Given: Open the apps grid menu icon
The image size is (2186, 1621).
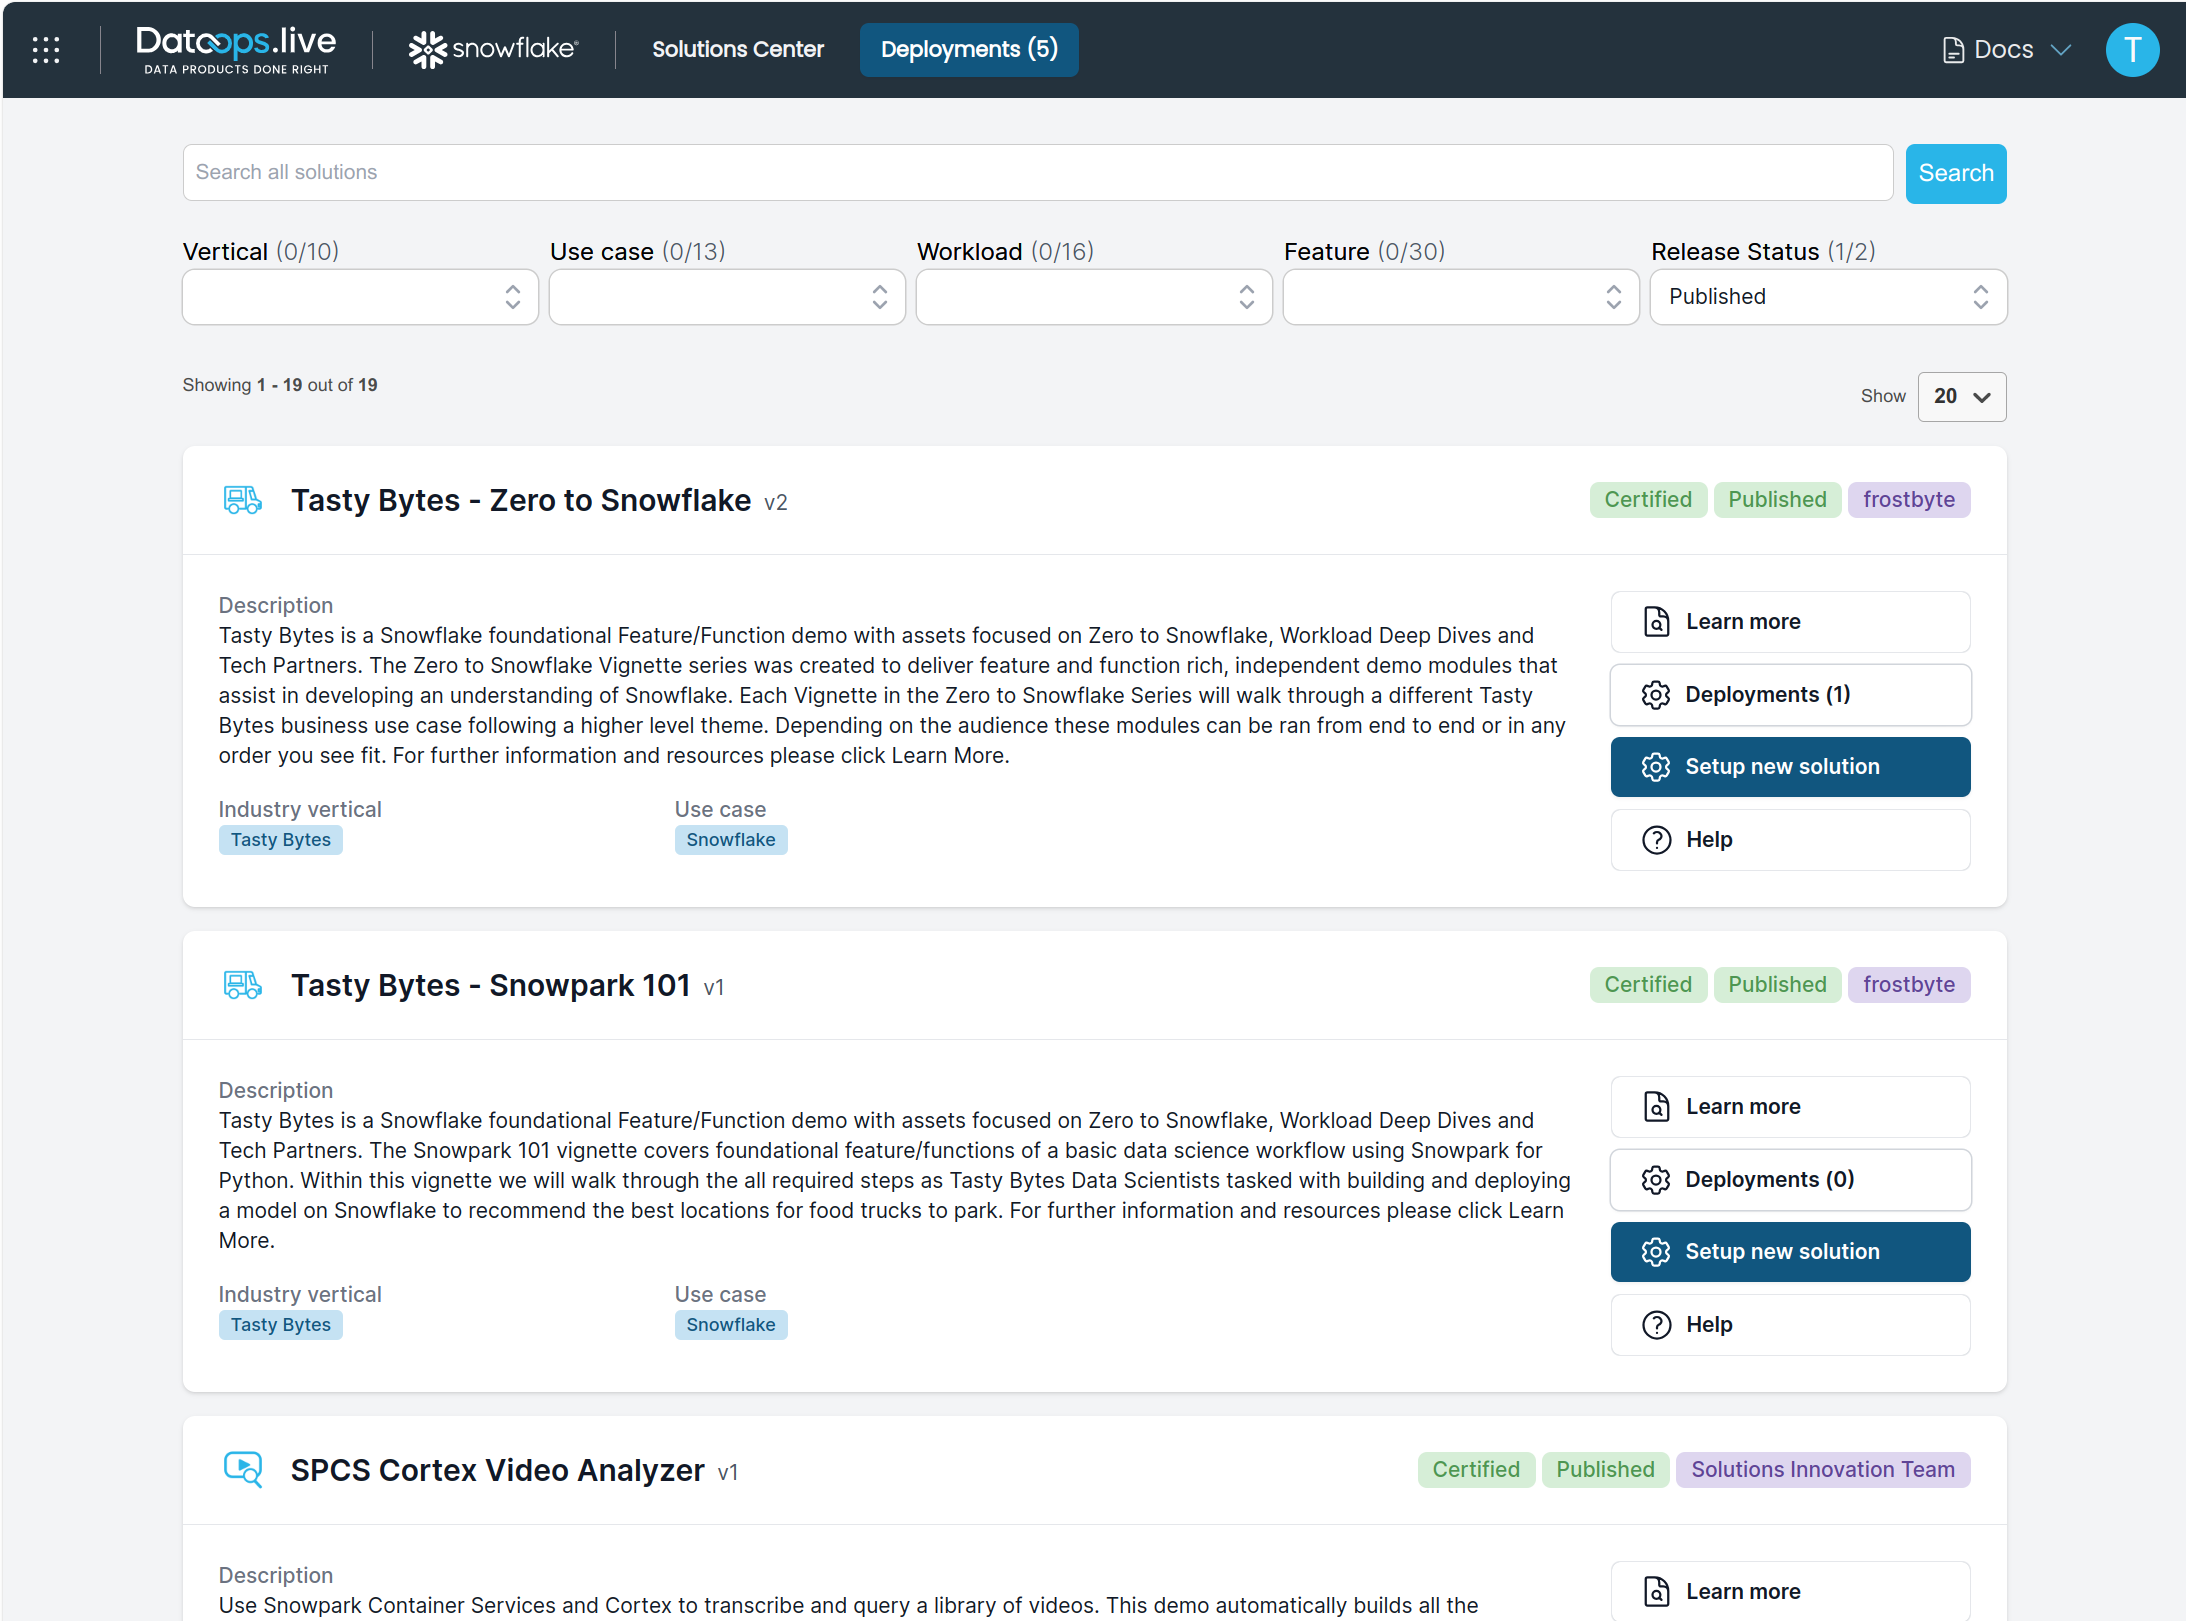Looking at the screenshot, I should point(46,49).
